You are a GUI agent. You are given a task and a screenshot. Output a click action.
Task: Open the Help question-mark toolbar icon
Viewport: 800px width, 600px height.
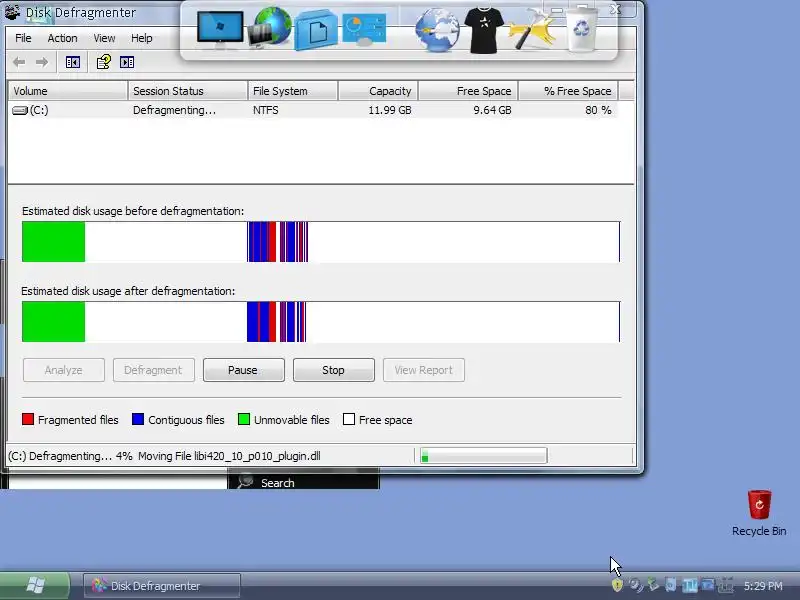104,62
